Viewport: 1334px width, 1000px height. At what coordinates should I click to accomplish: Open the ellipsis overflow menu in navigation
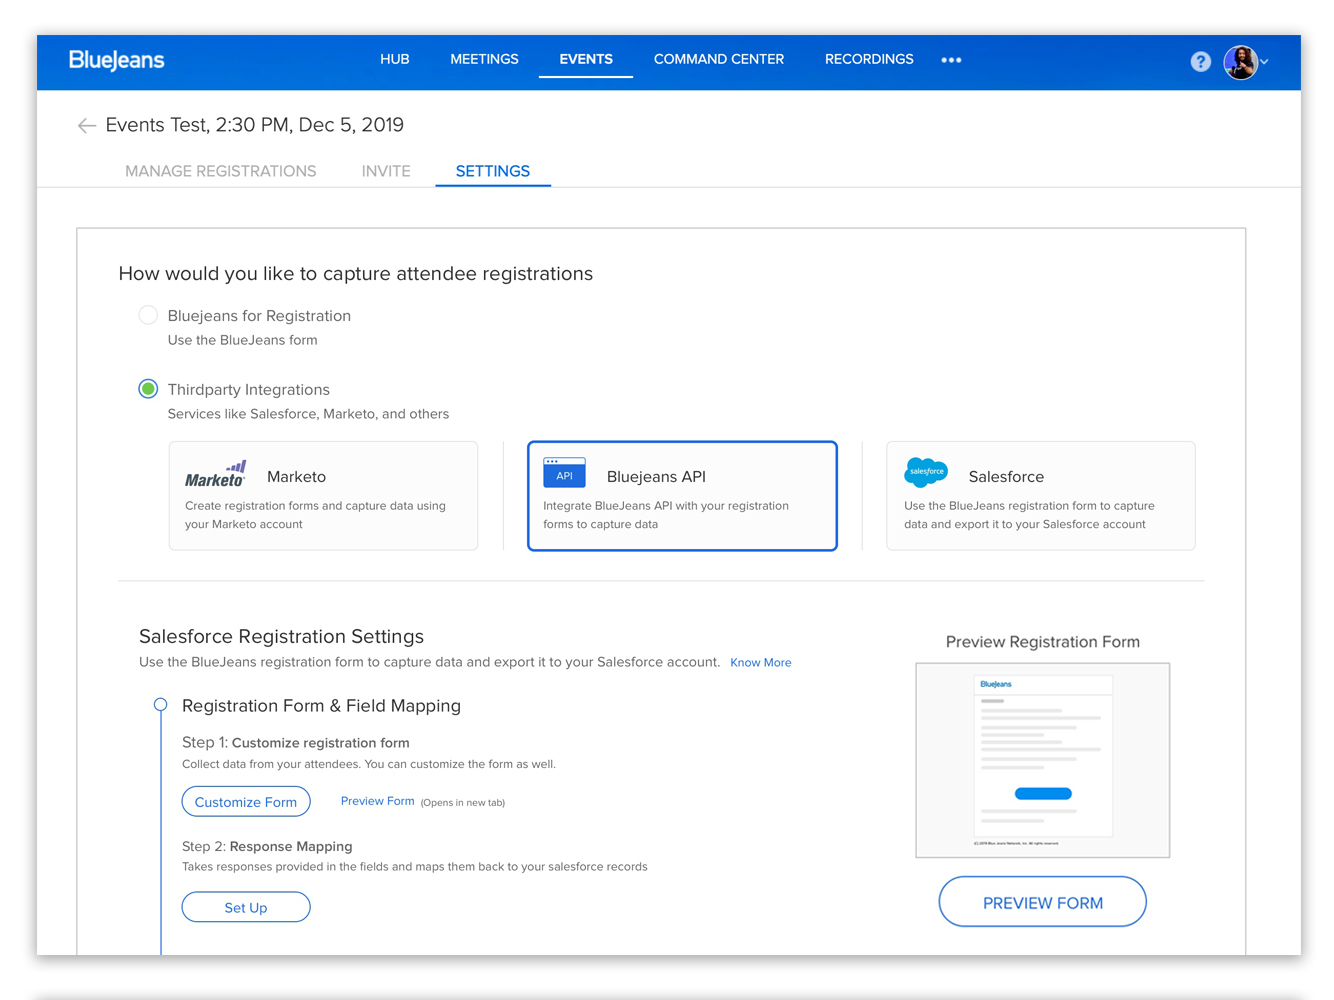tap(951, 60)
